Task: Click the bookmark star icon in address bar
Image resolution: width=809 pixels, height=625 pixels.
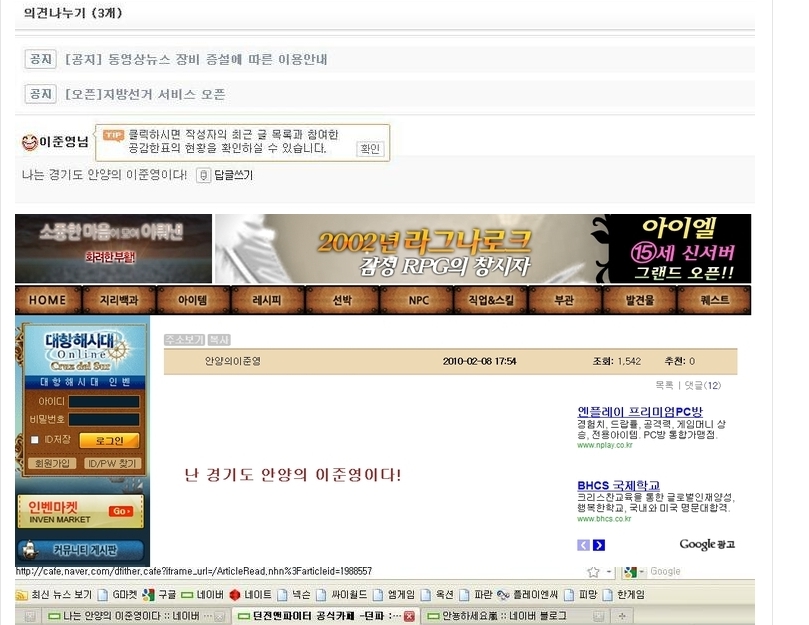Action: point(593,572)
